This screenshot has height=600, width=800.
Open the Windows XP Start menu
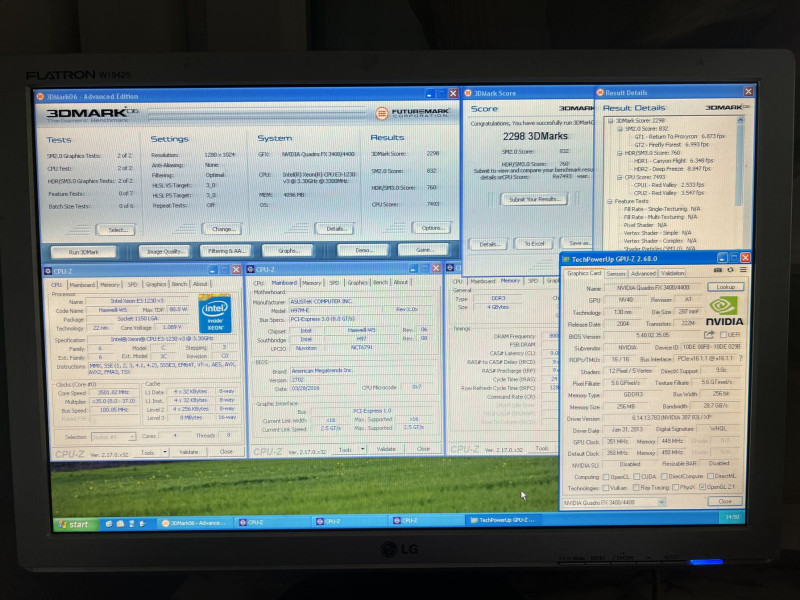(x=74, y=524)
